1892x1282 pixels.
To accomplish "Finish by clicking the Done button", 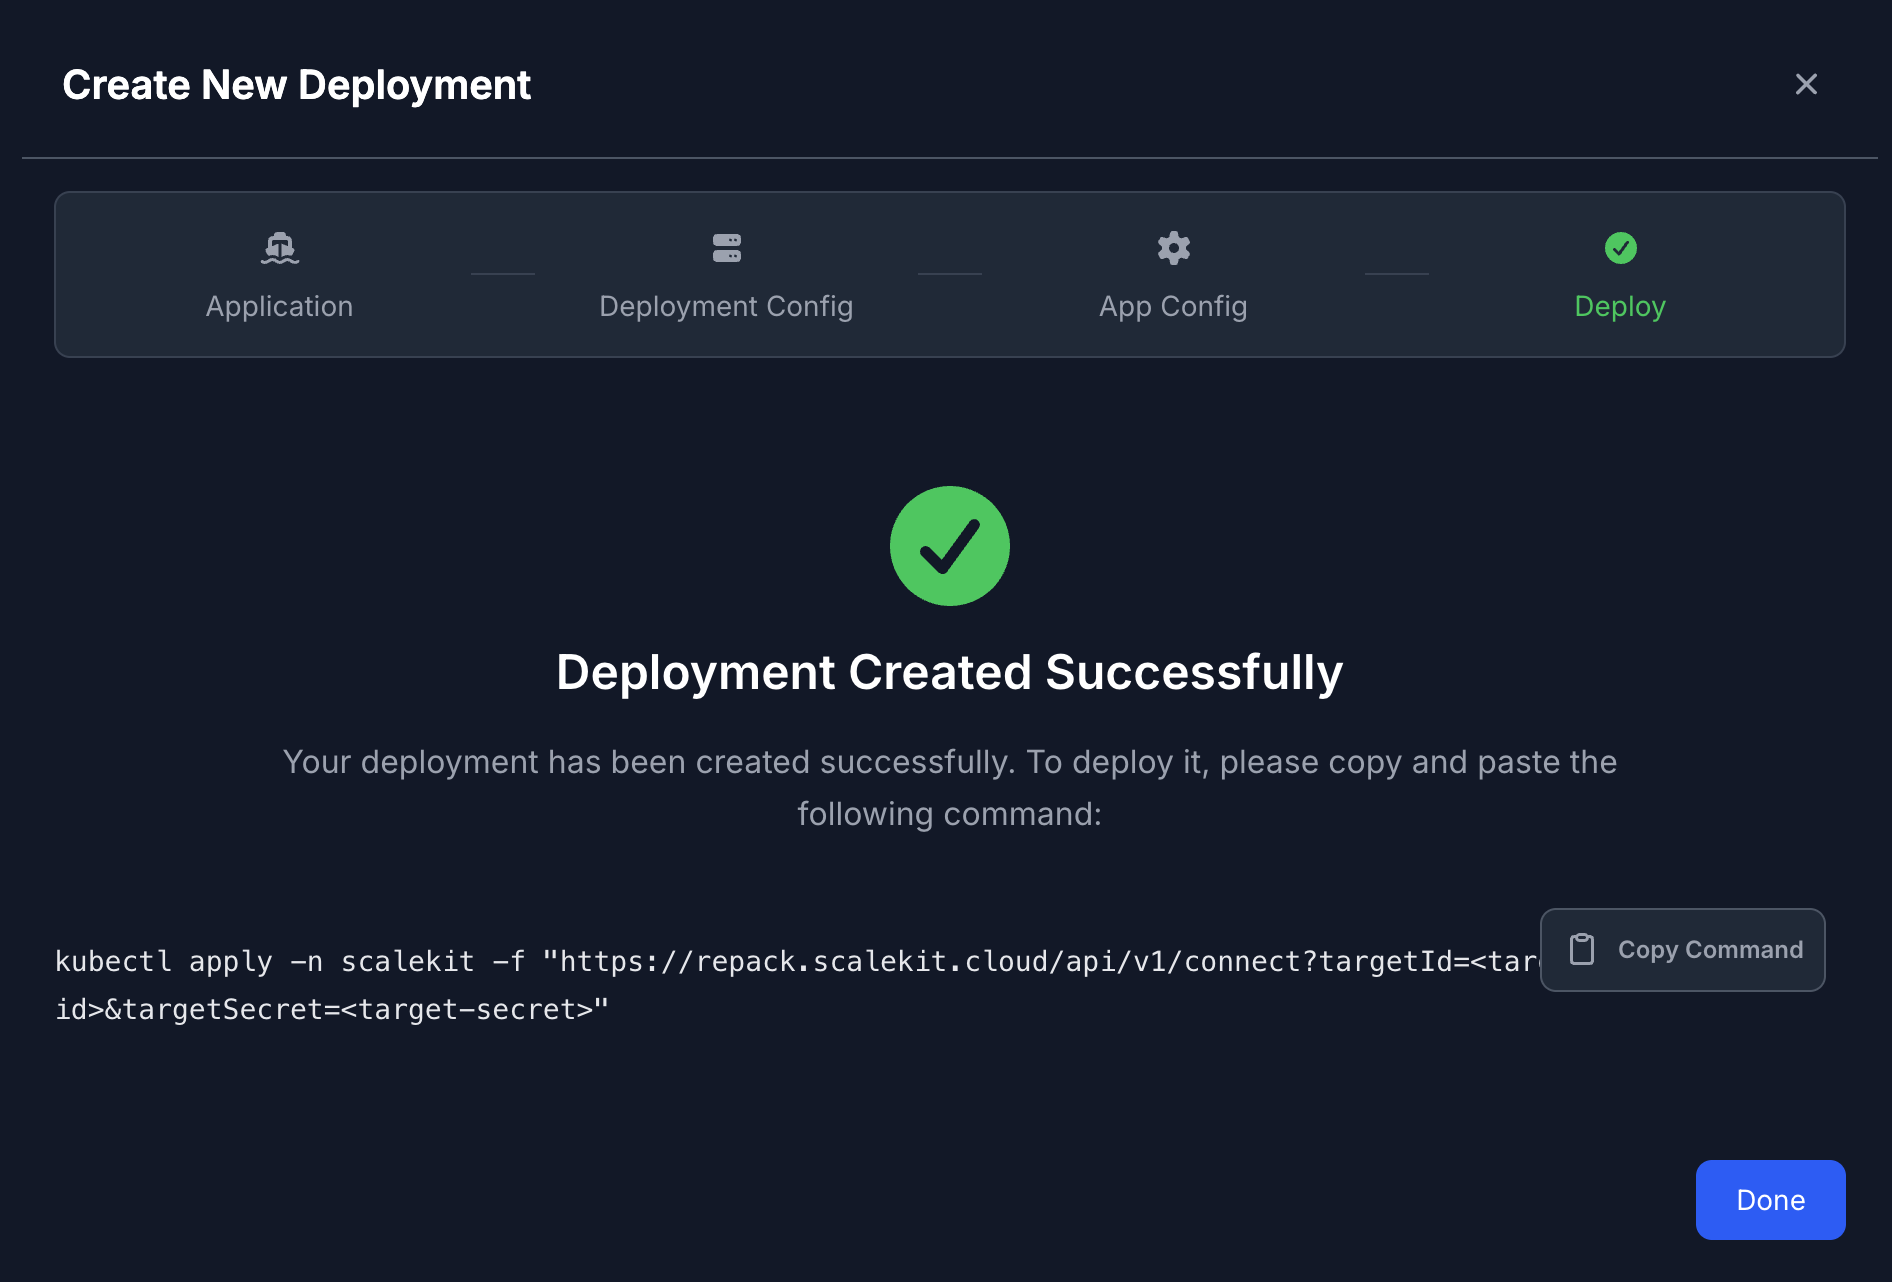I will (x=1770, y=1200).
